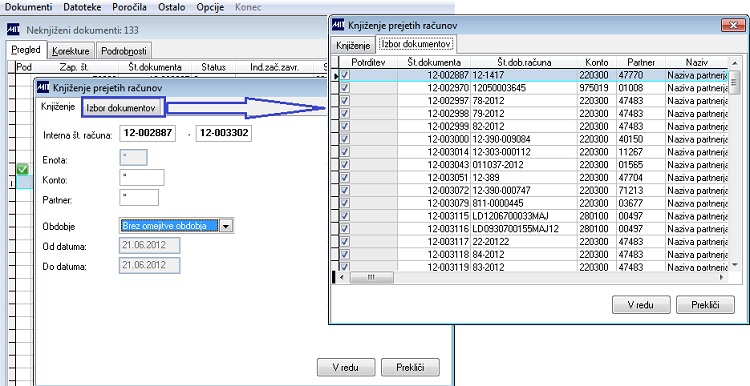
Task: Click V redu in left dialog
Action: pos(346,367)
